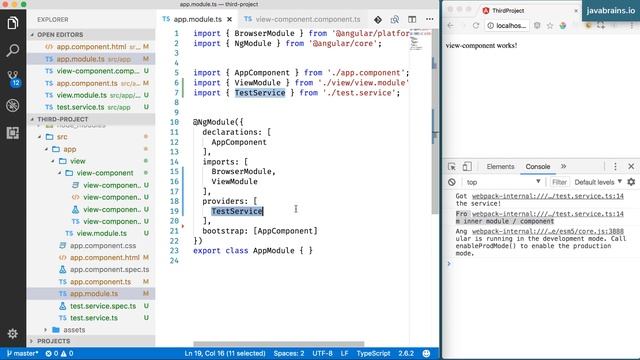Click the errors and warnings count in status bar
This screenshot has width=640, height=360.
59,353
